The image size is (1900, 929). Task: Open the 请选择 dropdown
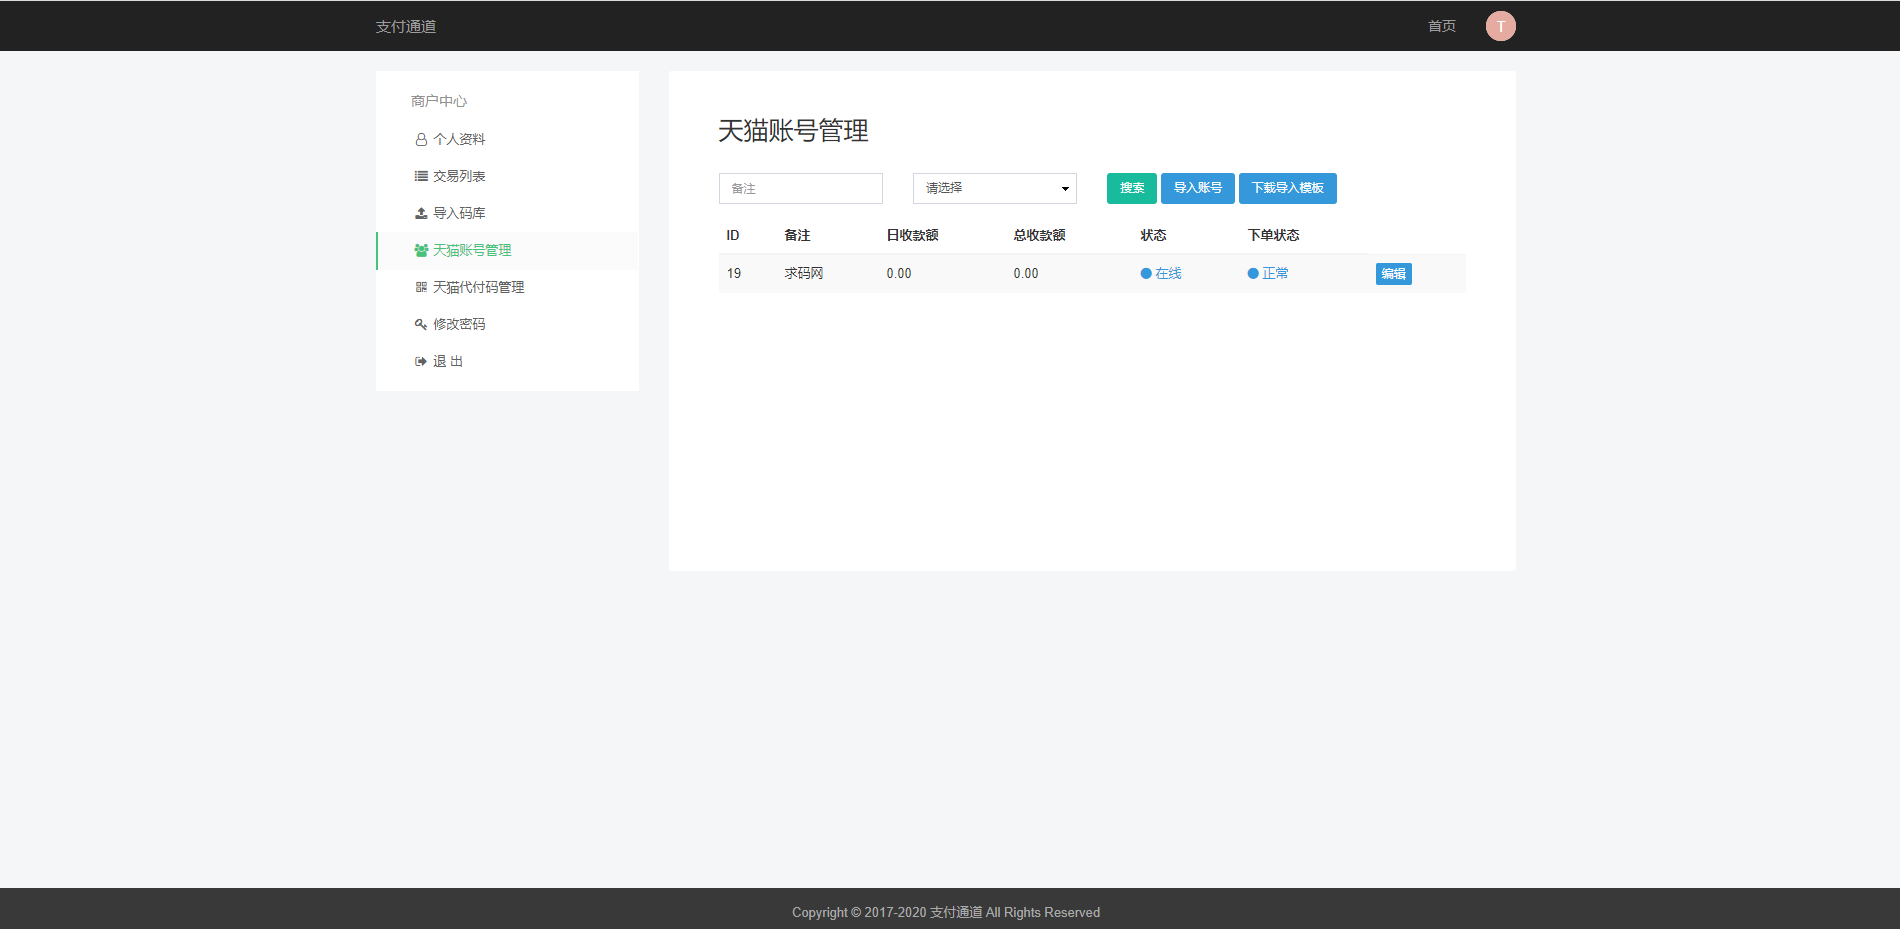pyautogui.click(x=995, y=188)
